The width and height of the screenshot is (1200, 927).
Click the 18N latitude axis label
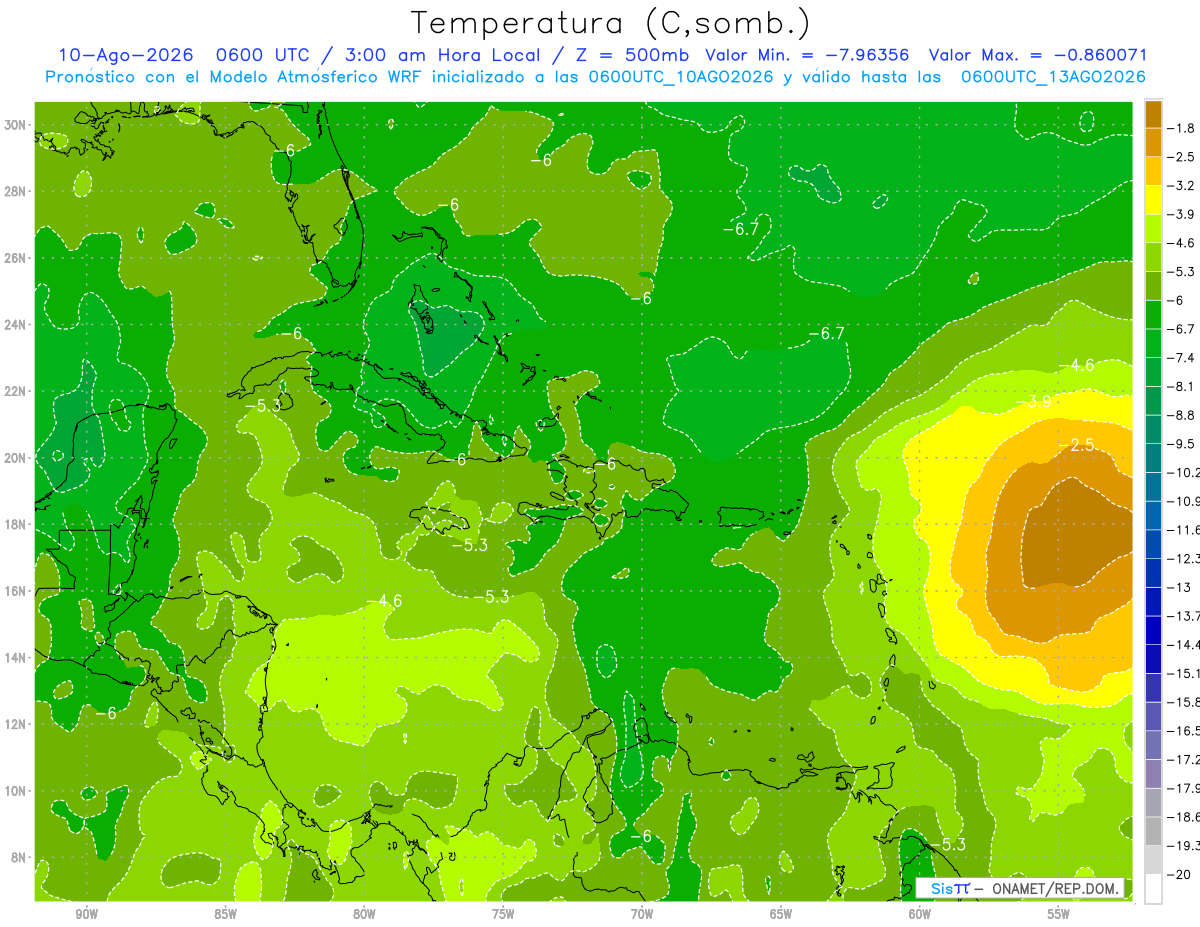tap(14, 524)
